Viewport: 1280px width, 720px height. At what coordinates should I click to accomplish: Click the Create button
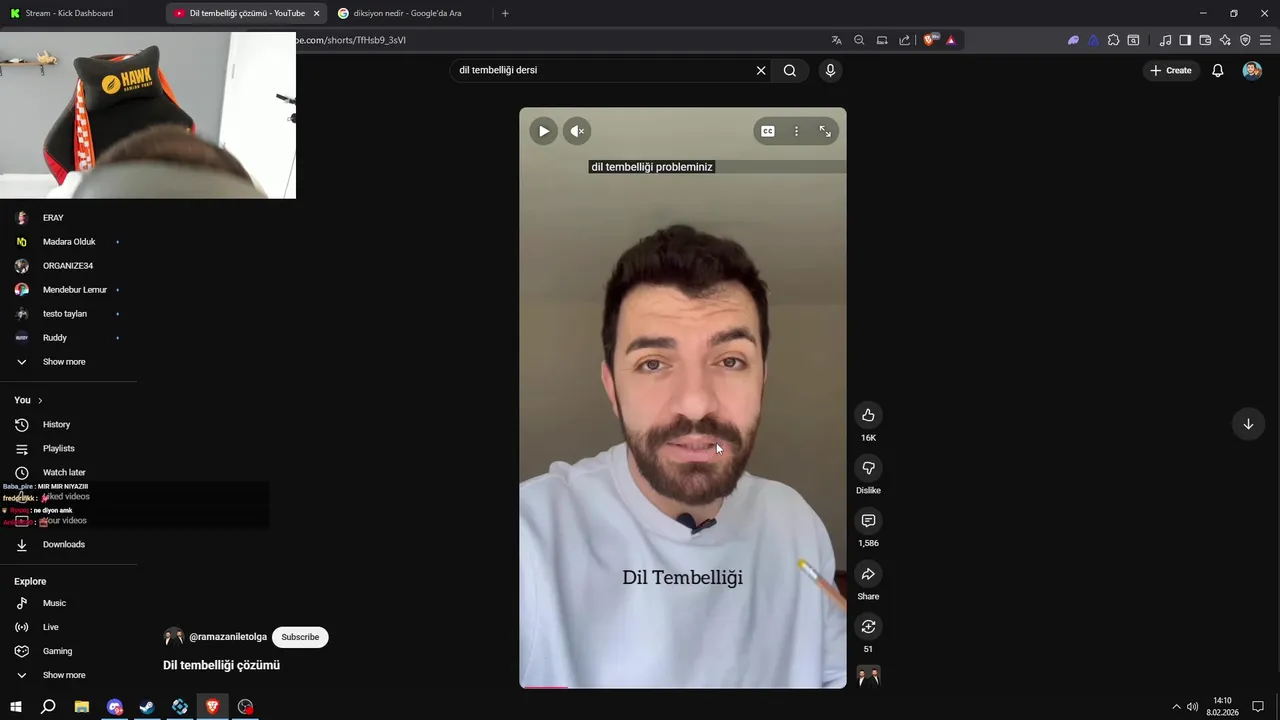click(x=1171, y=70)
